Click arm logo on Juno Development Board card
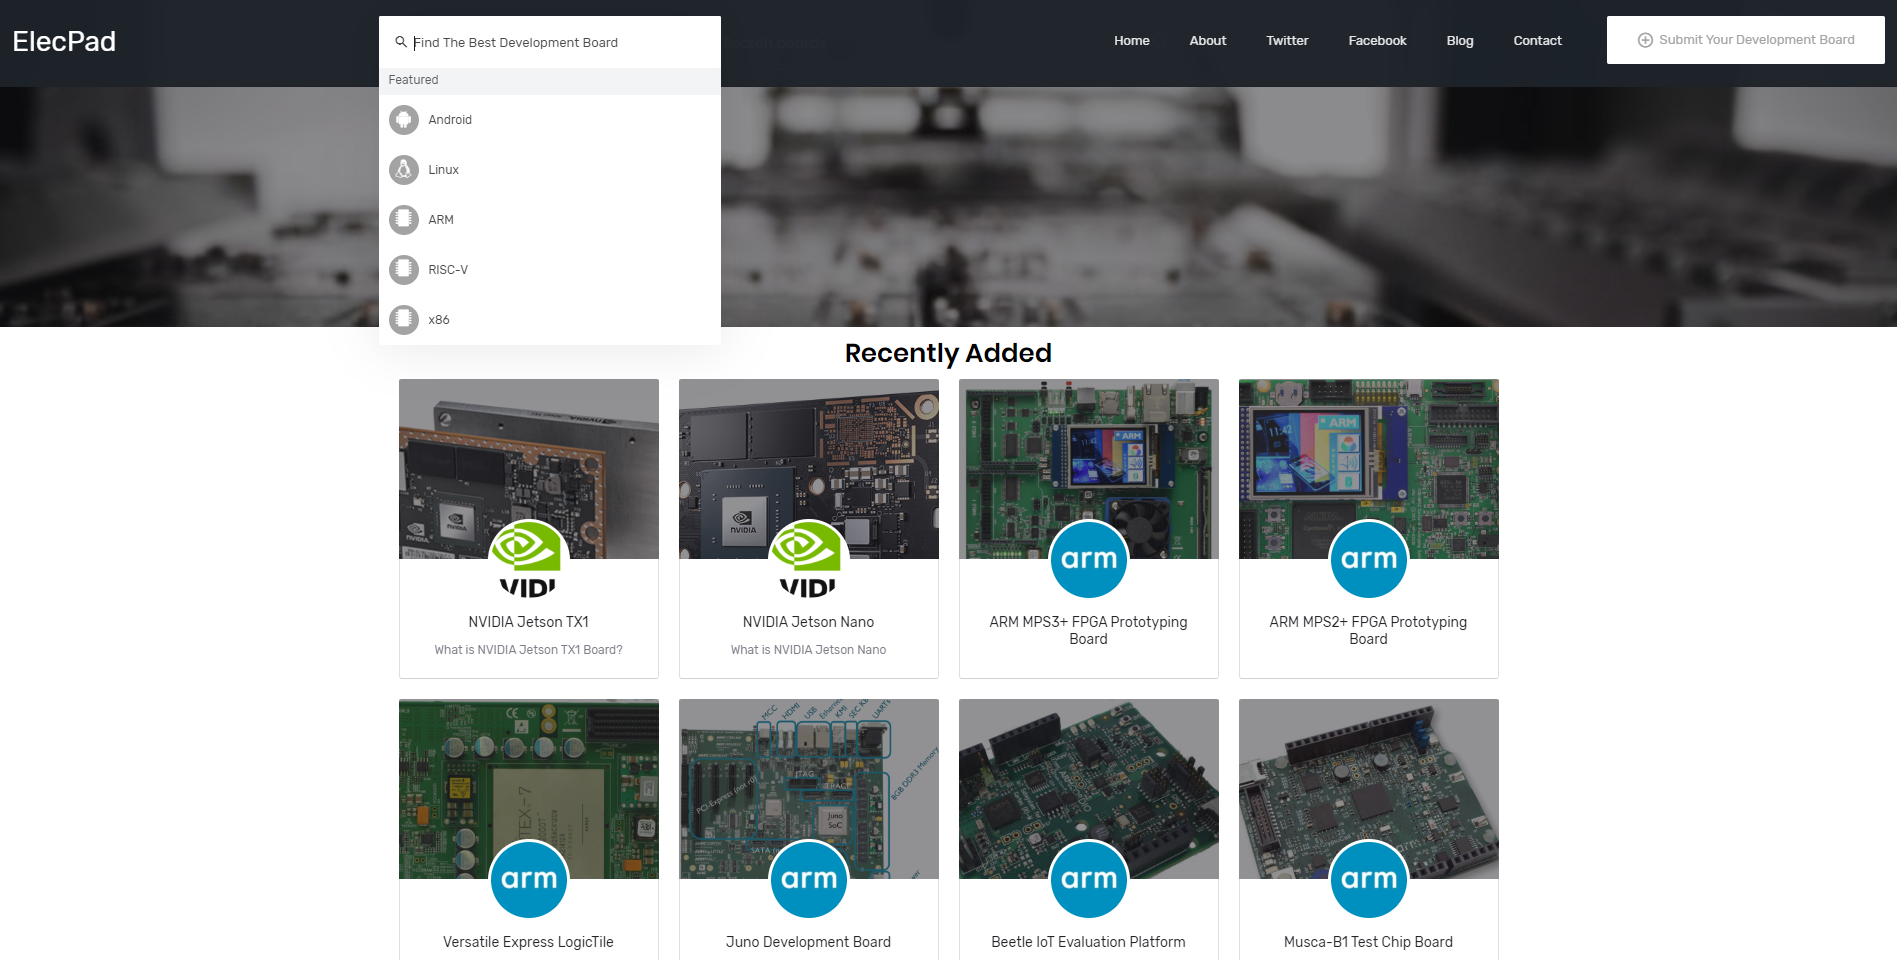This screenshot has height=960, width=1897. (809, 879)
